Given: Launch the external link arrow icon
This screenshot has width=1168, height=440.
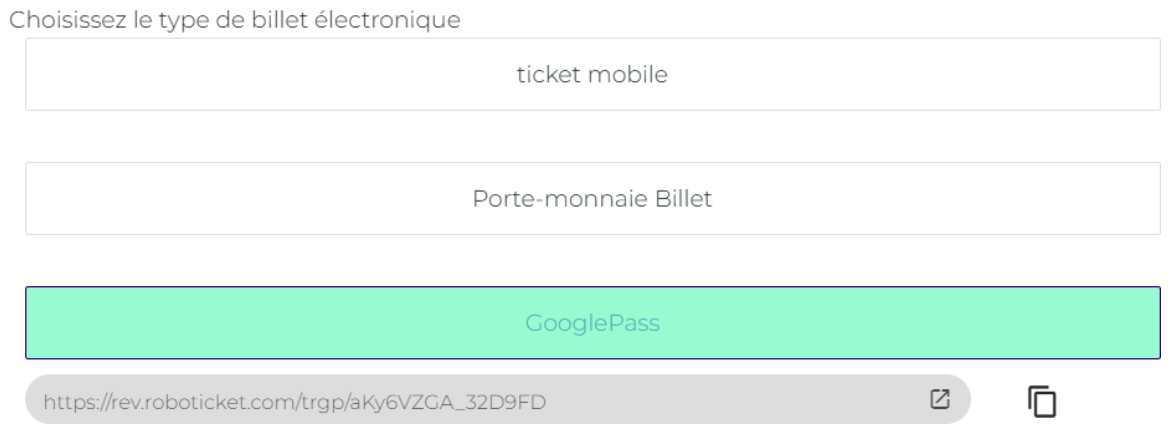Looking at the screenshot, I should click(940, 400).
